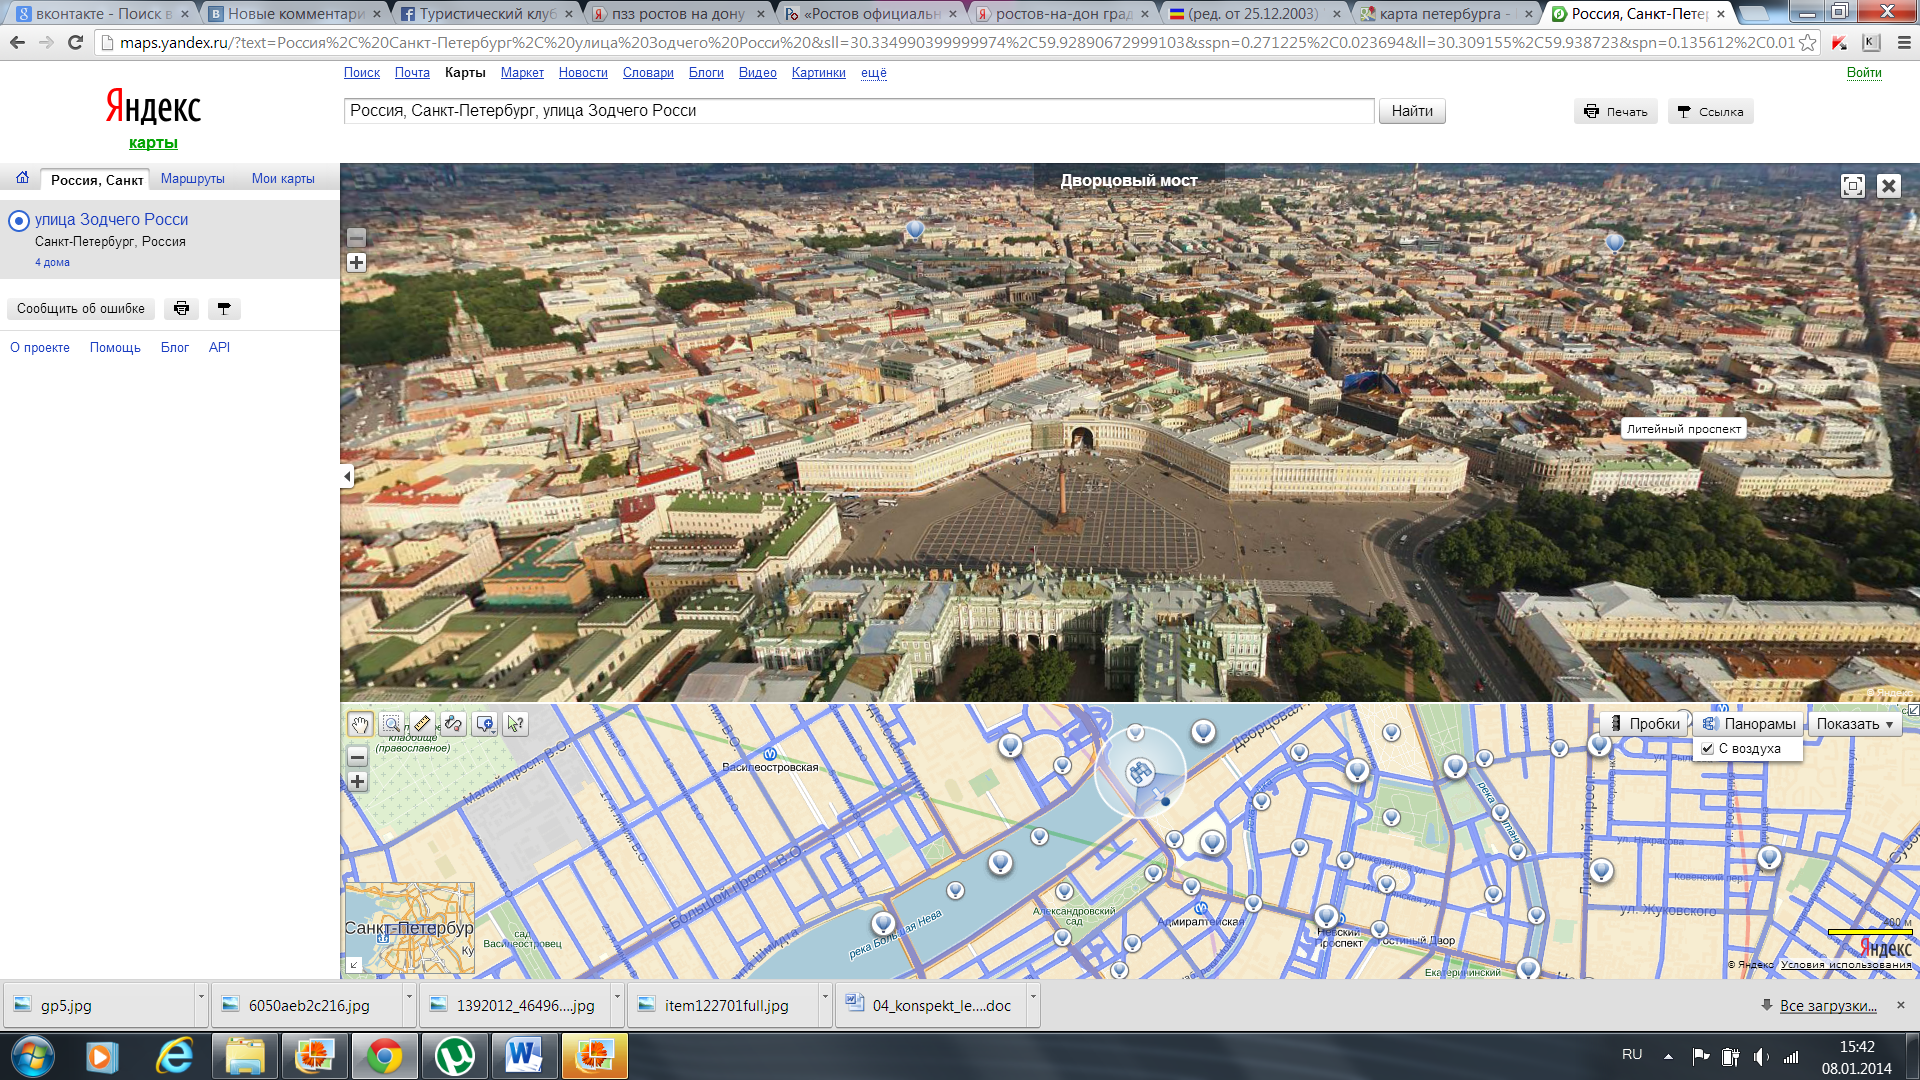This screenshot has width=1920, height=1080.
Task: Click the balloon marker near Невский проспект label
Action: 1327,916
